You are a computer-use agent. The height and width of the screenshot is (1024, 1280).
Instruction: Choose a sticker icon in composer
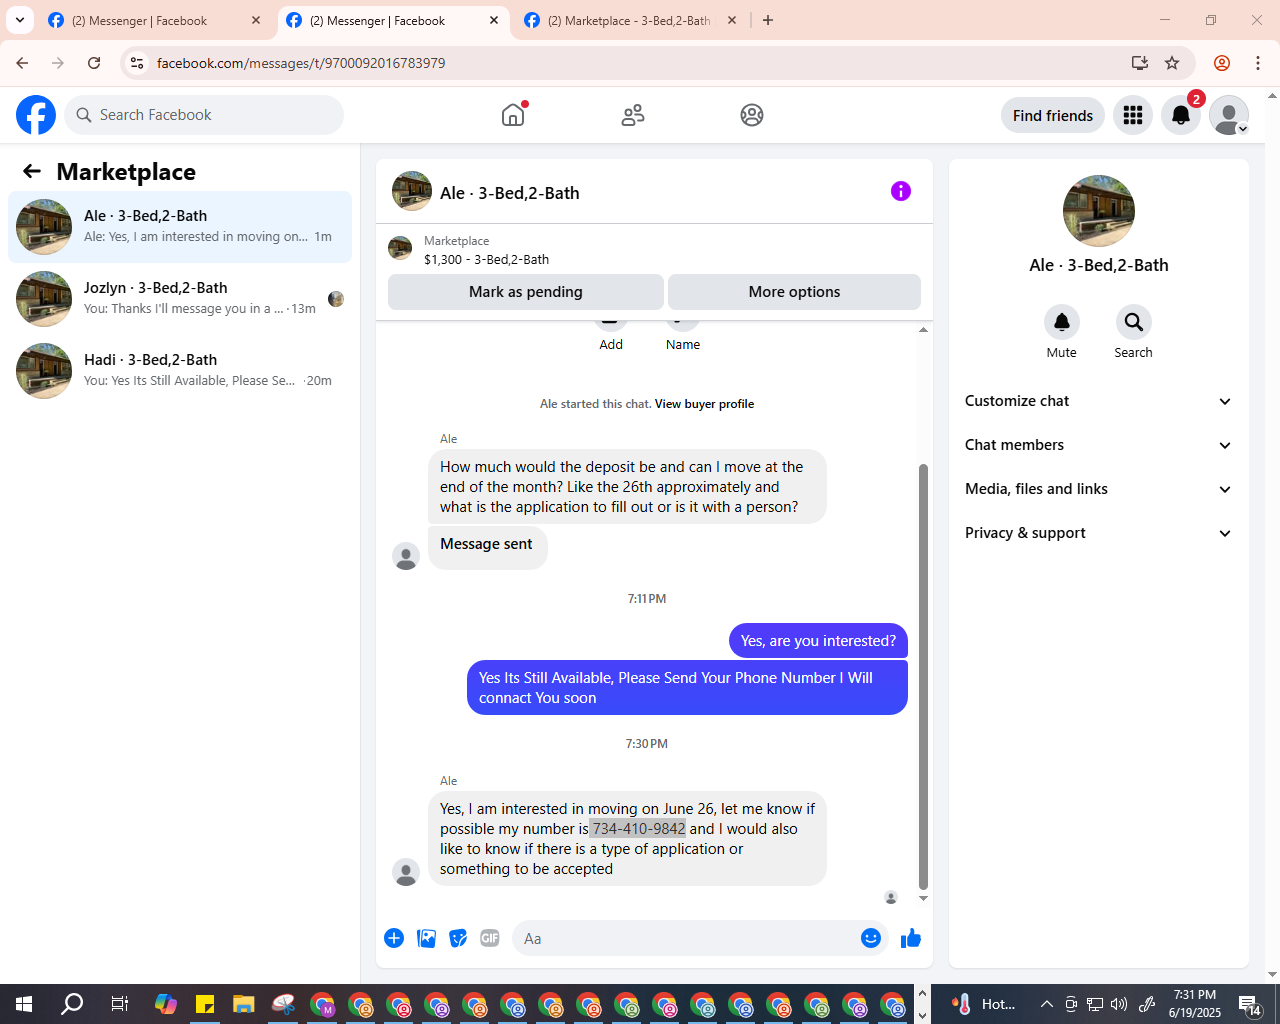coord(458,938)
